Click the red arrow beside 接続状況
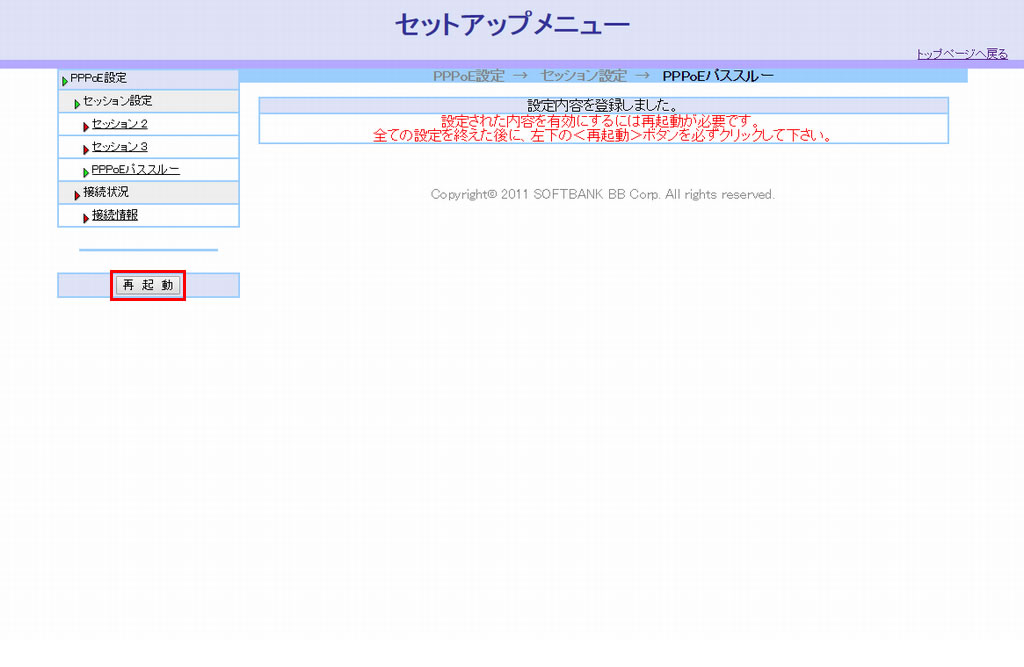1024x667 pixels. [77, 194]
